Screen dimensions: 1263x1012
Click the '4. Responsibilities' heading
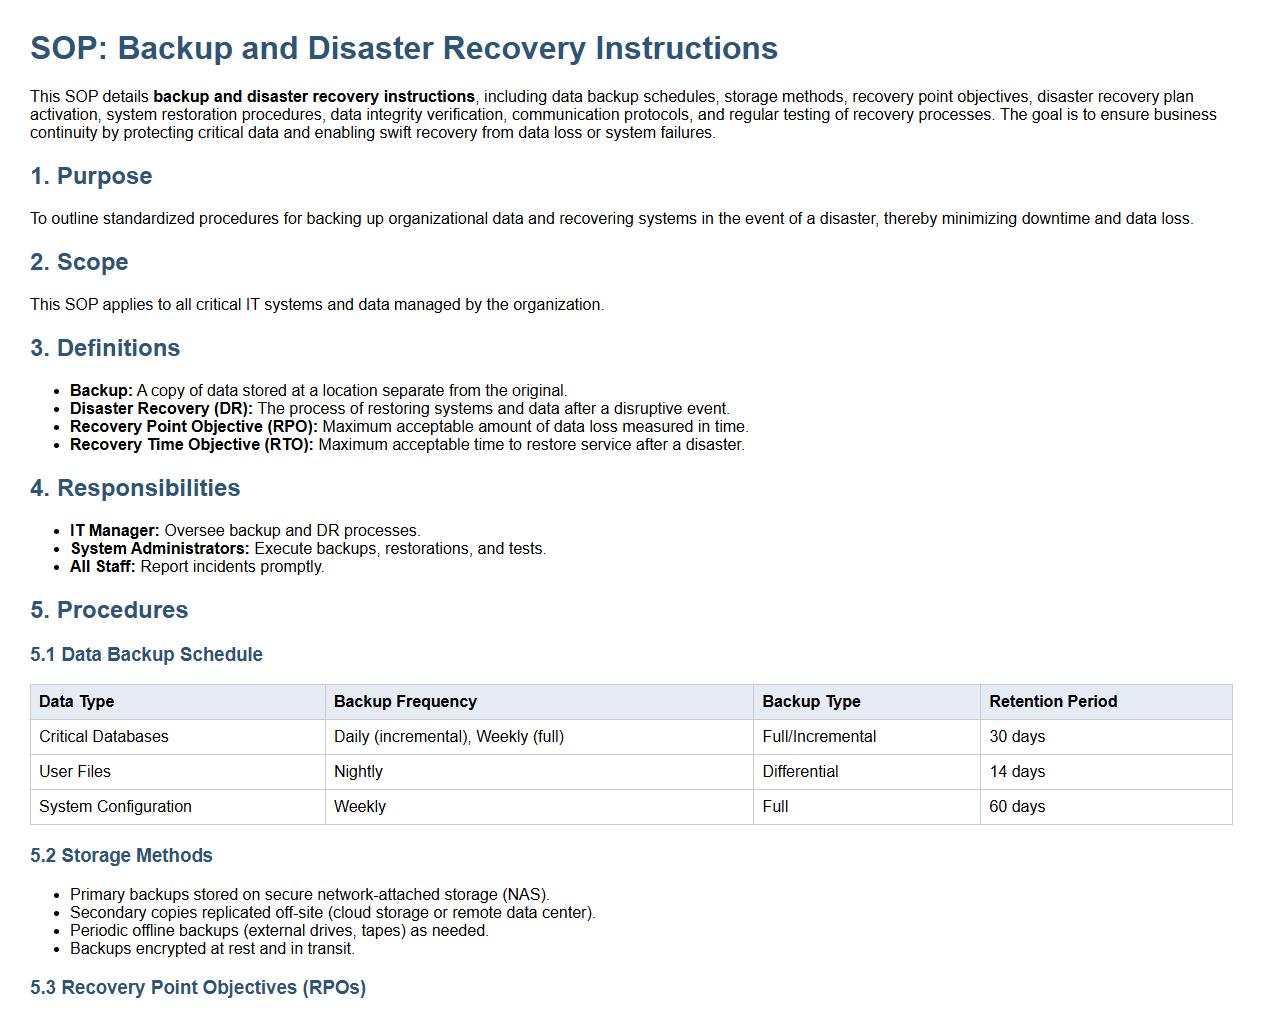click(x=135, y=488)
